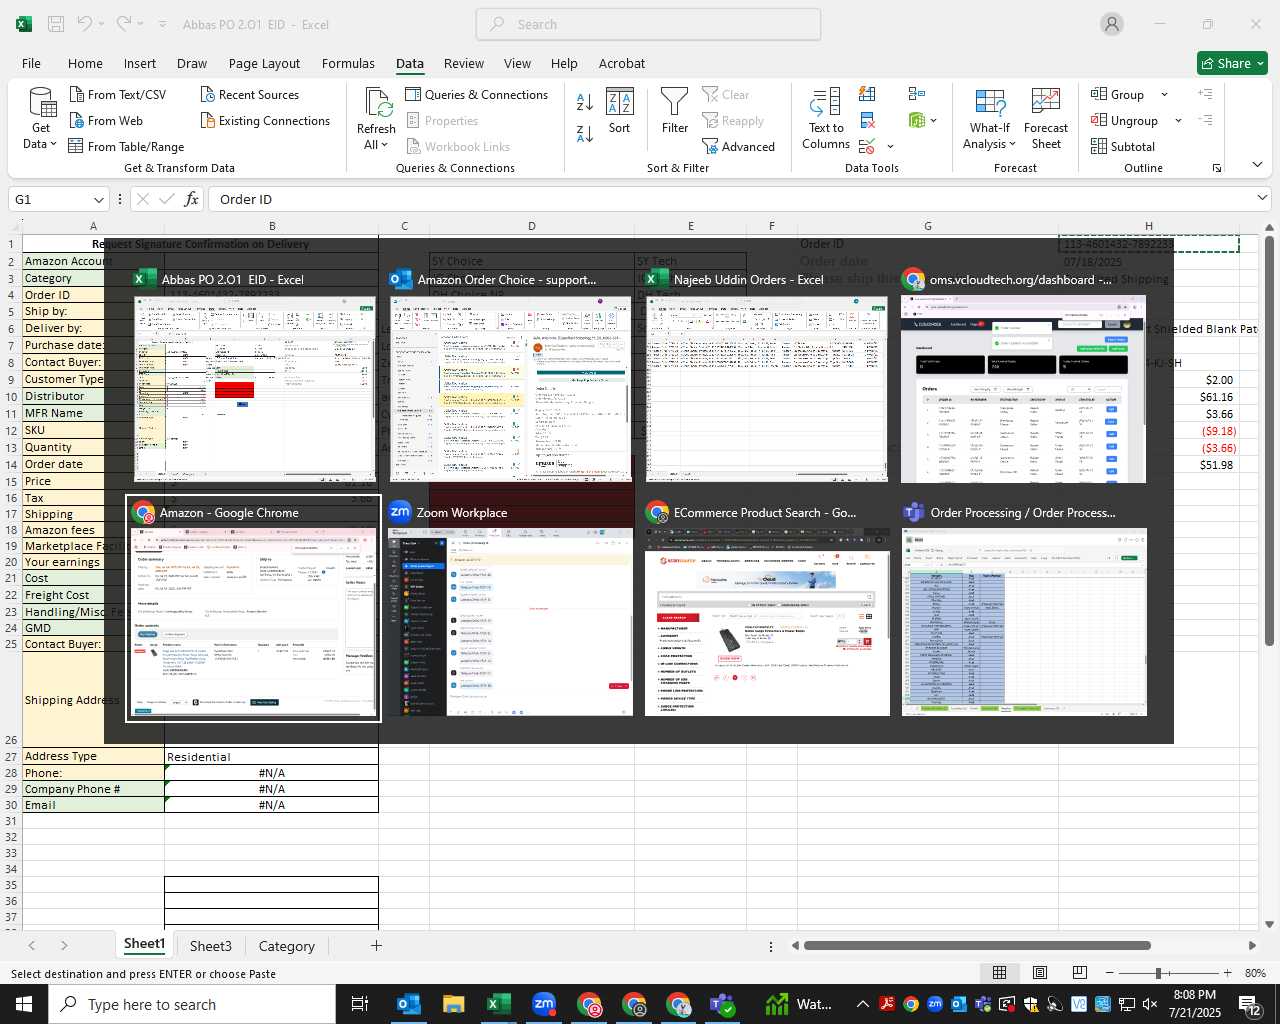1280x1024 pixels.
Task: Switch to Page Break Preview
Action: pos(1079,973)
